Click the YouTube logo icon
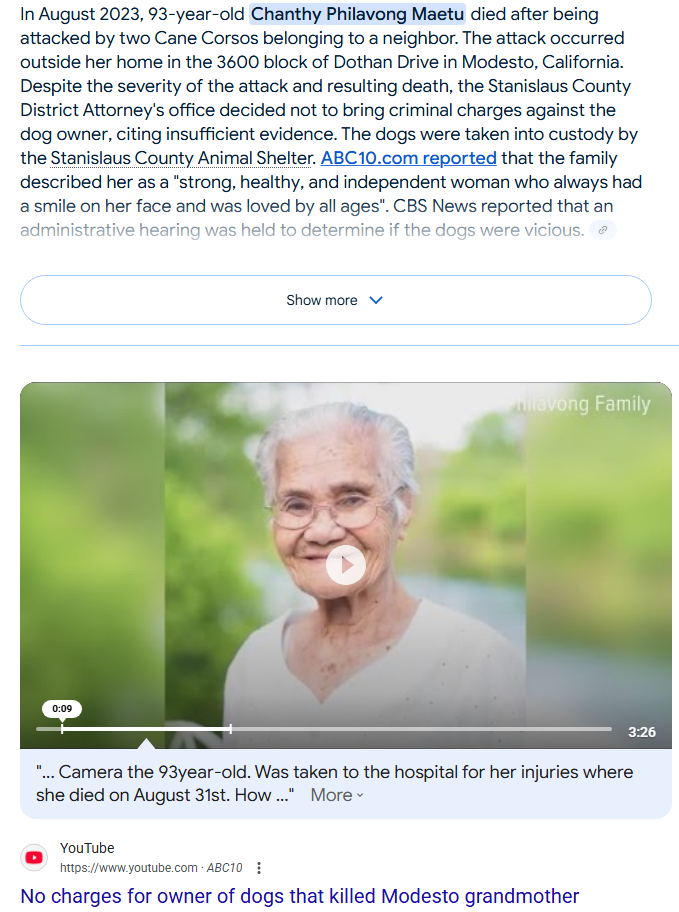The width and height of the screenshot is (679, 912). pos(34,857)
